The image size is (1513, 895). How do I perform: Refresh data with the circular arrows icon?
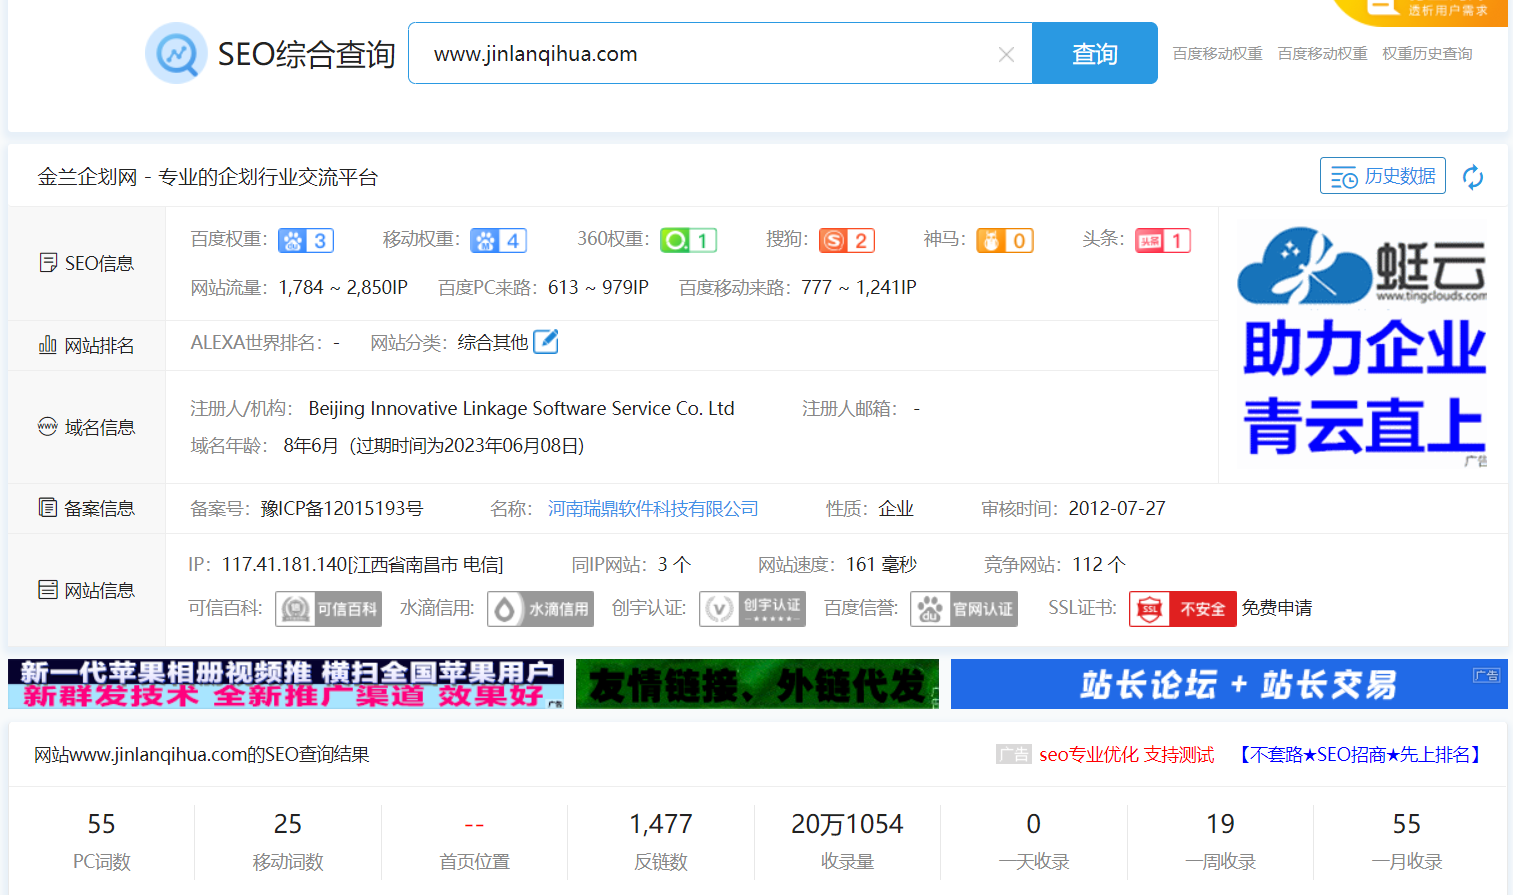1473,177
